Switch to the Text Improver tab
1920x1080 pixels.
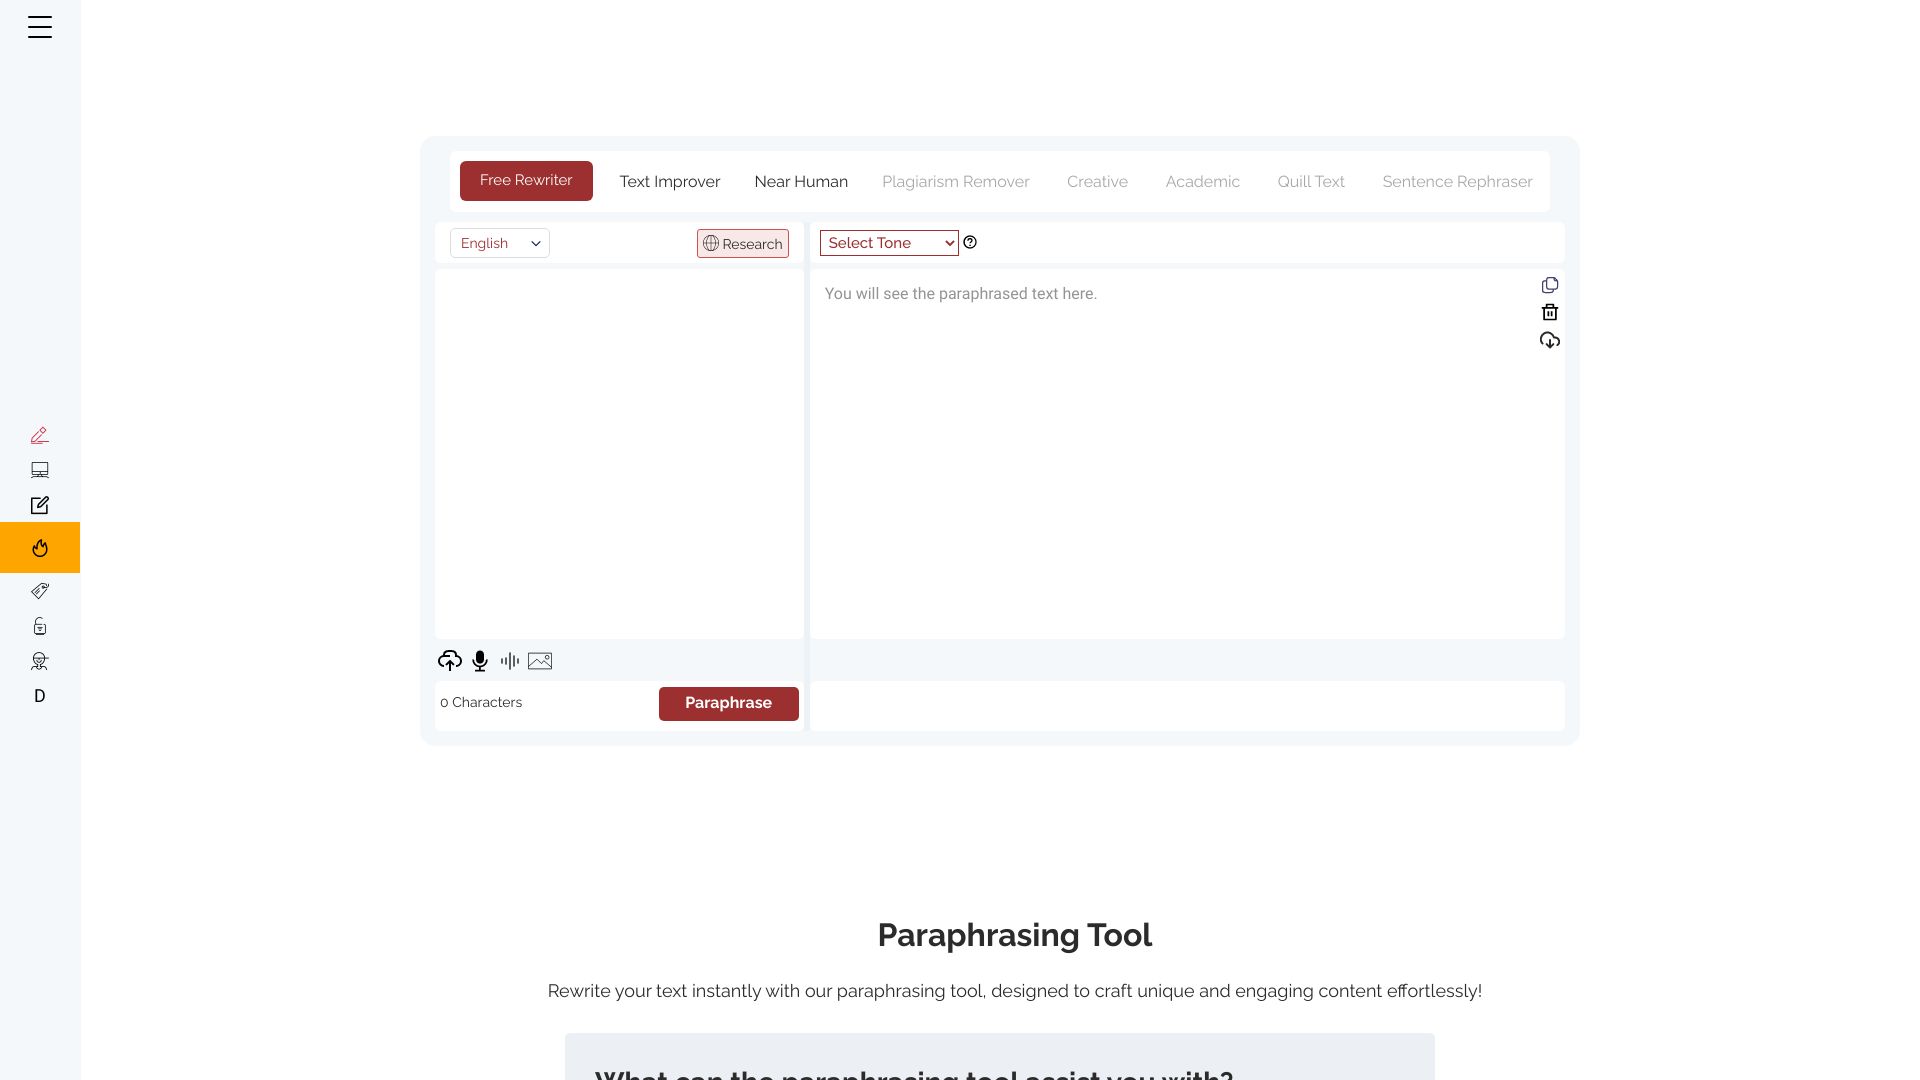[670, 181]
